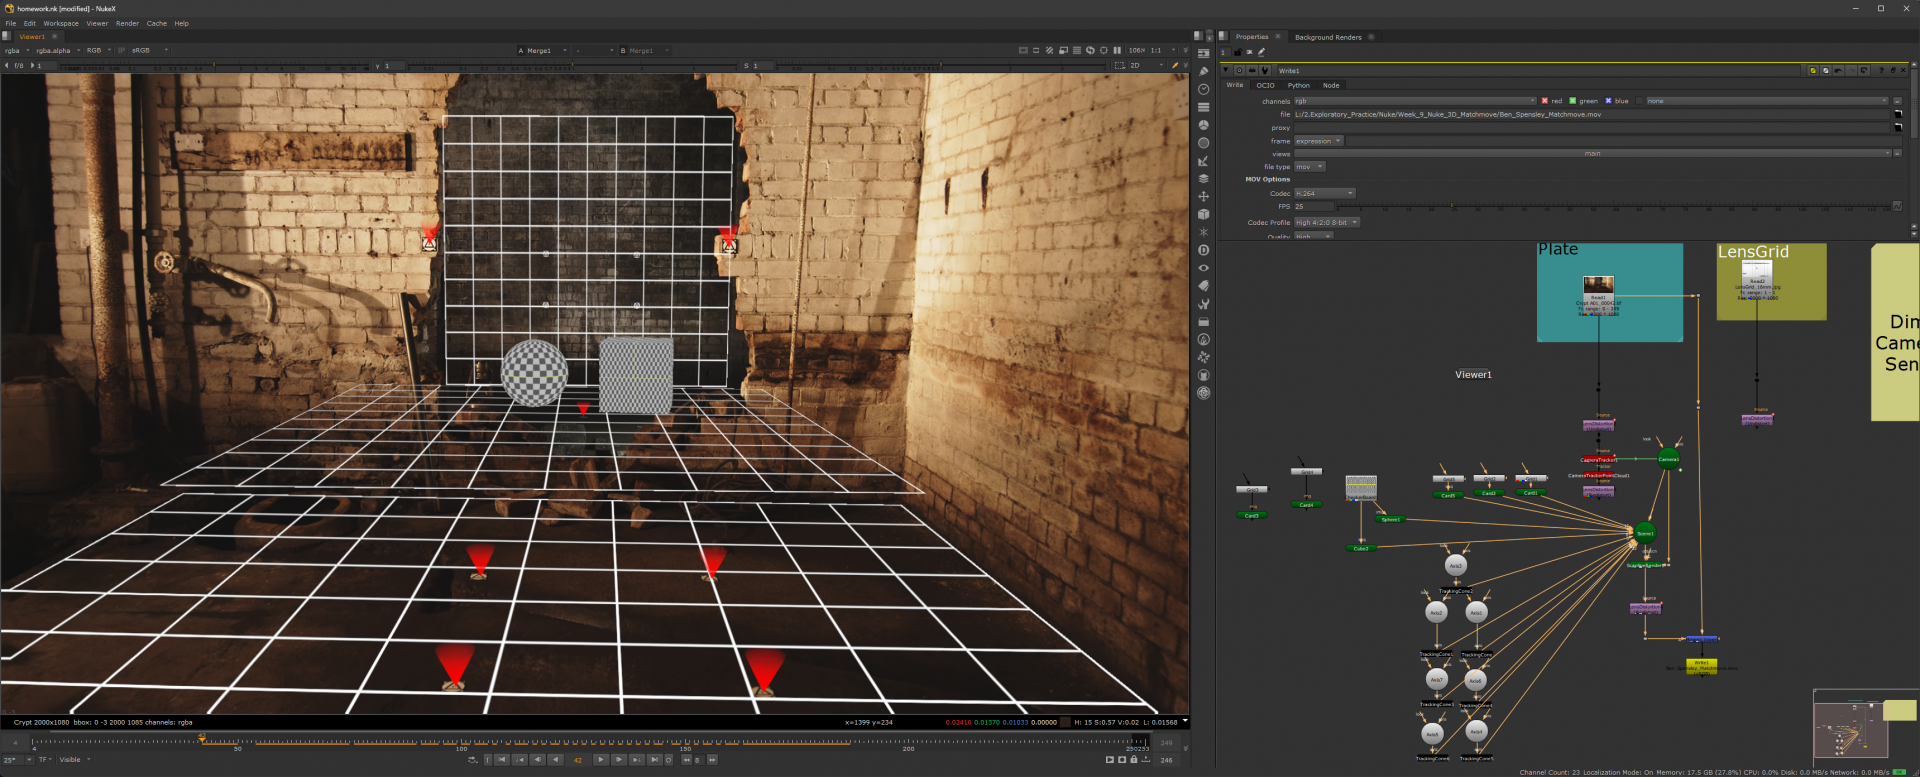Click the Time nodes clock icon
Viewport: 1920px width, 777px height.
click(1204, 90)
